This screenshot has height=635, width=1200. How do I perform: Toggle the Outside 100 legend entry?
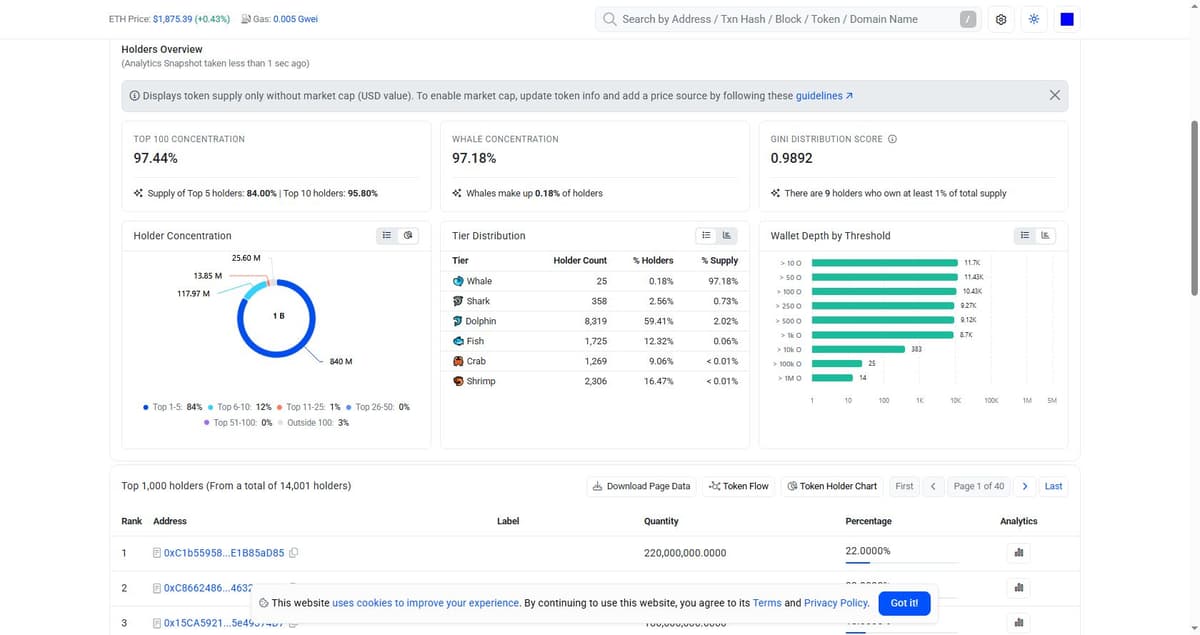312,423
